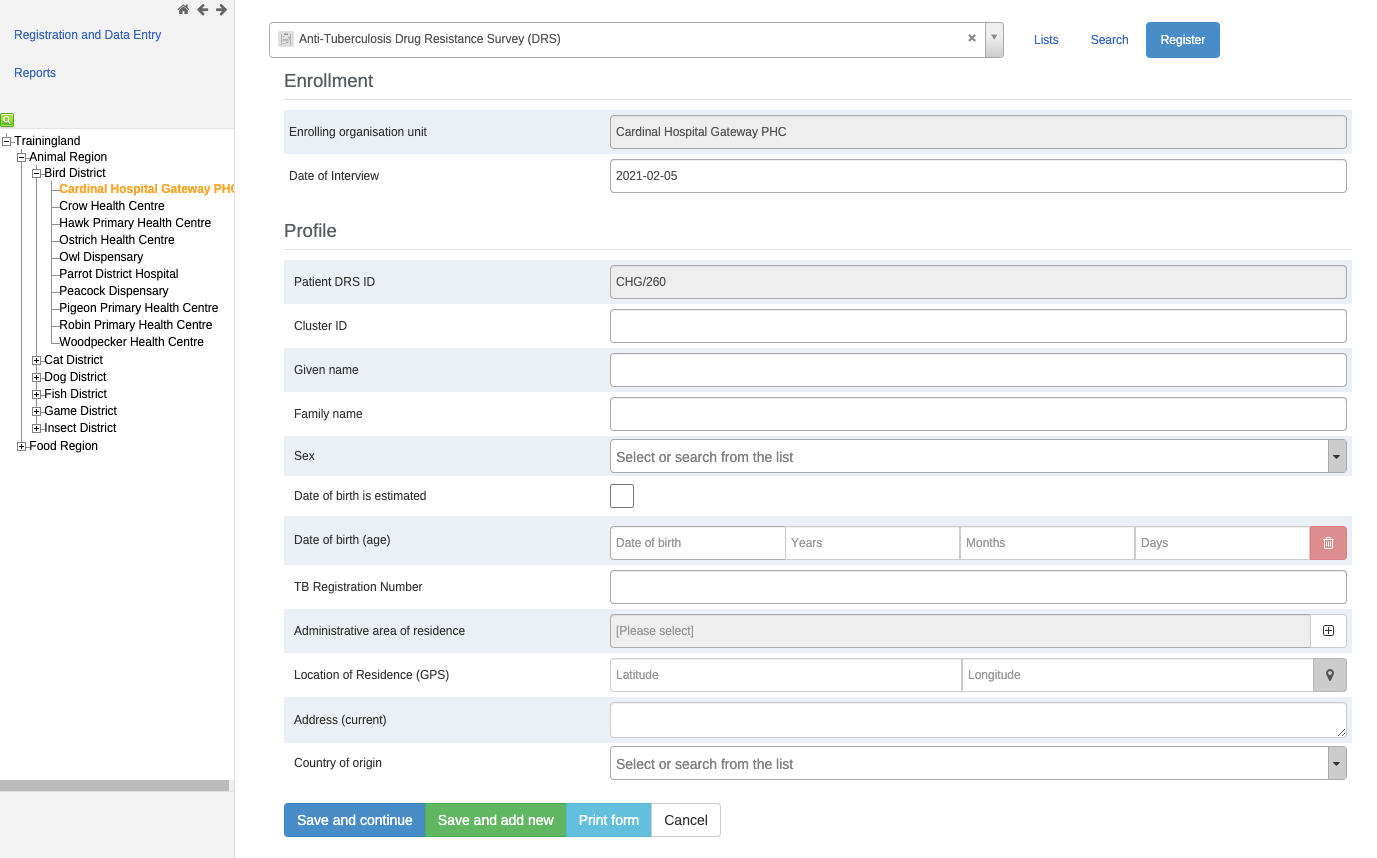The image size is (1377, 858).
Task: Switch to the Search tab
Action: click(1109, 40)
